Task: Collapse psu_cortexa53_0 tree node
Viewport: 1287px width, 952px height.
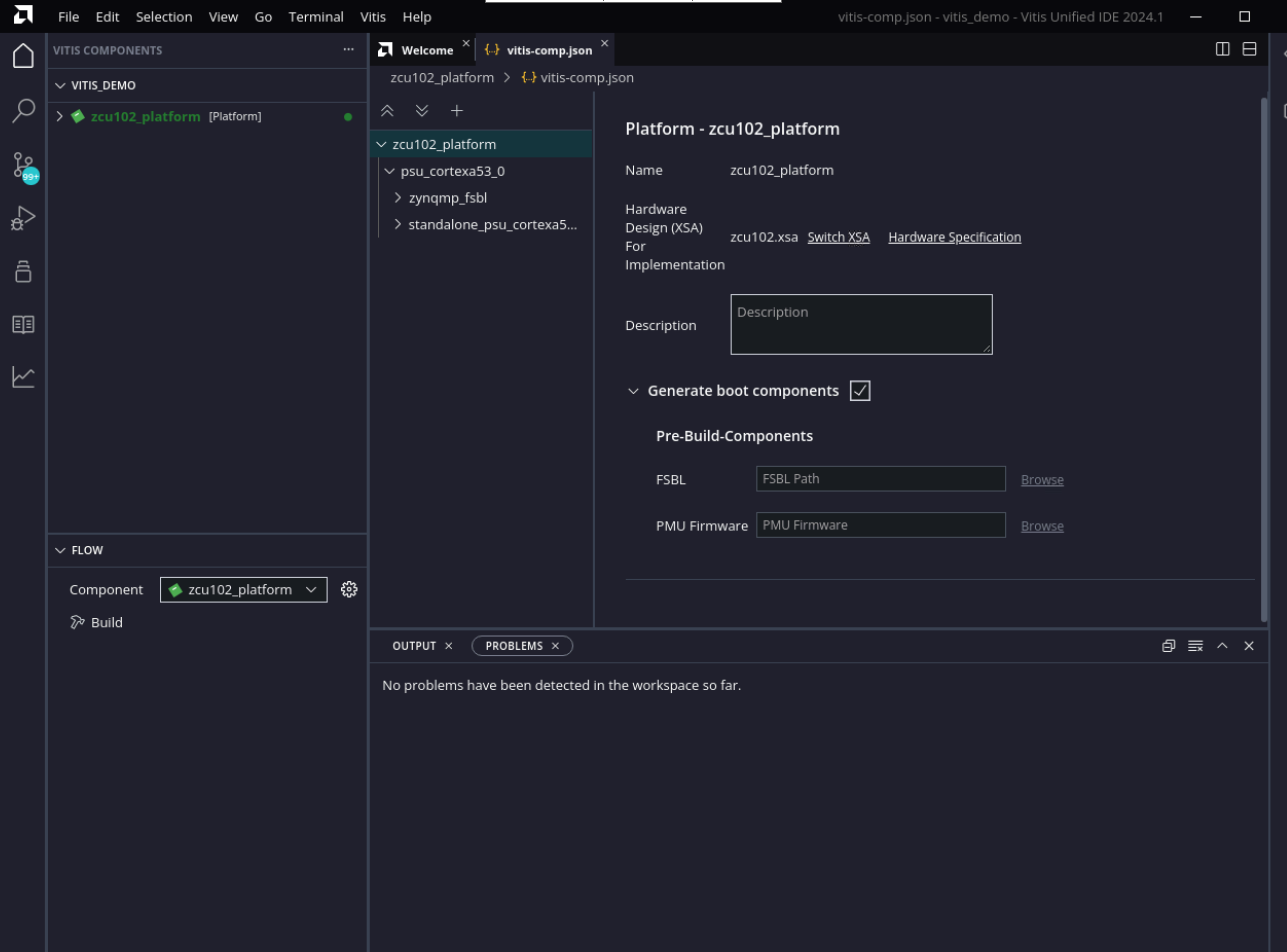Action: (x=390, y=171)
